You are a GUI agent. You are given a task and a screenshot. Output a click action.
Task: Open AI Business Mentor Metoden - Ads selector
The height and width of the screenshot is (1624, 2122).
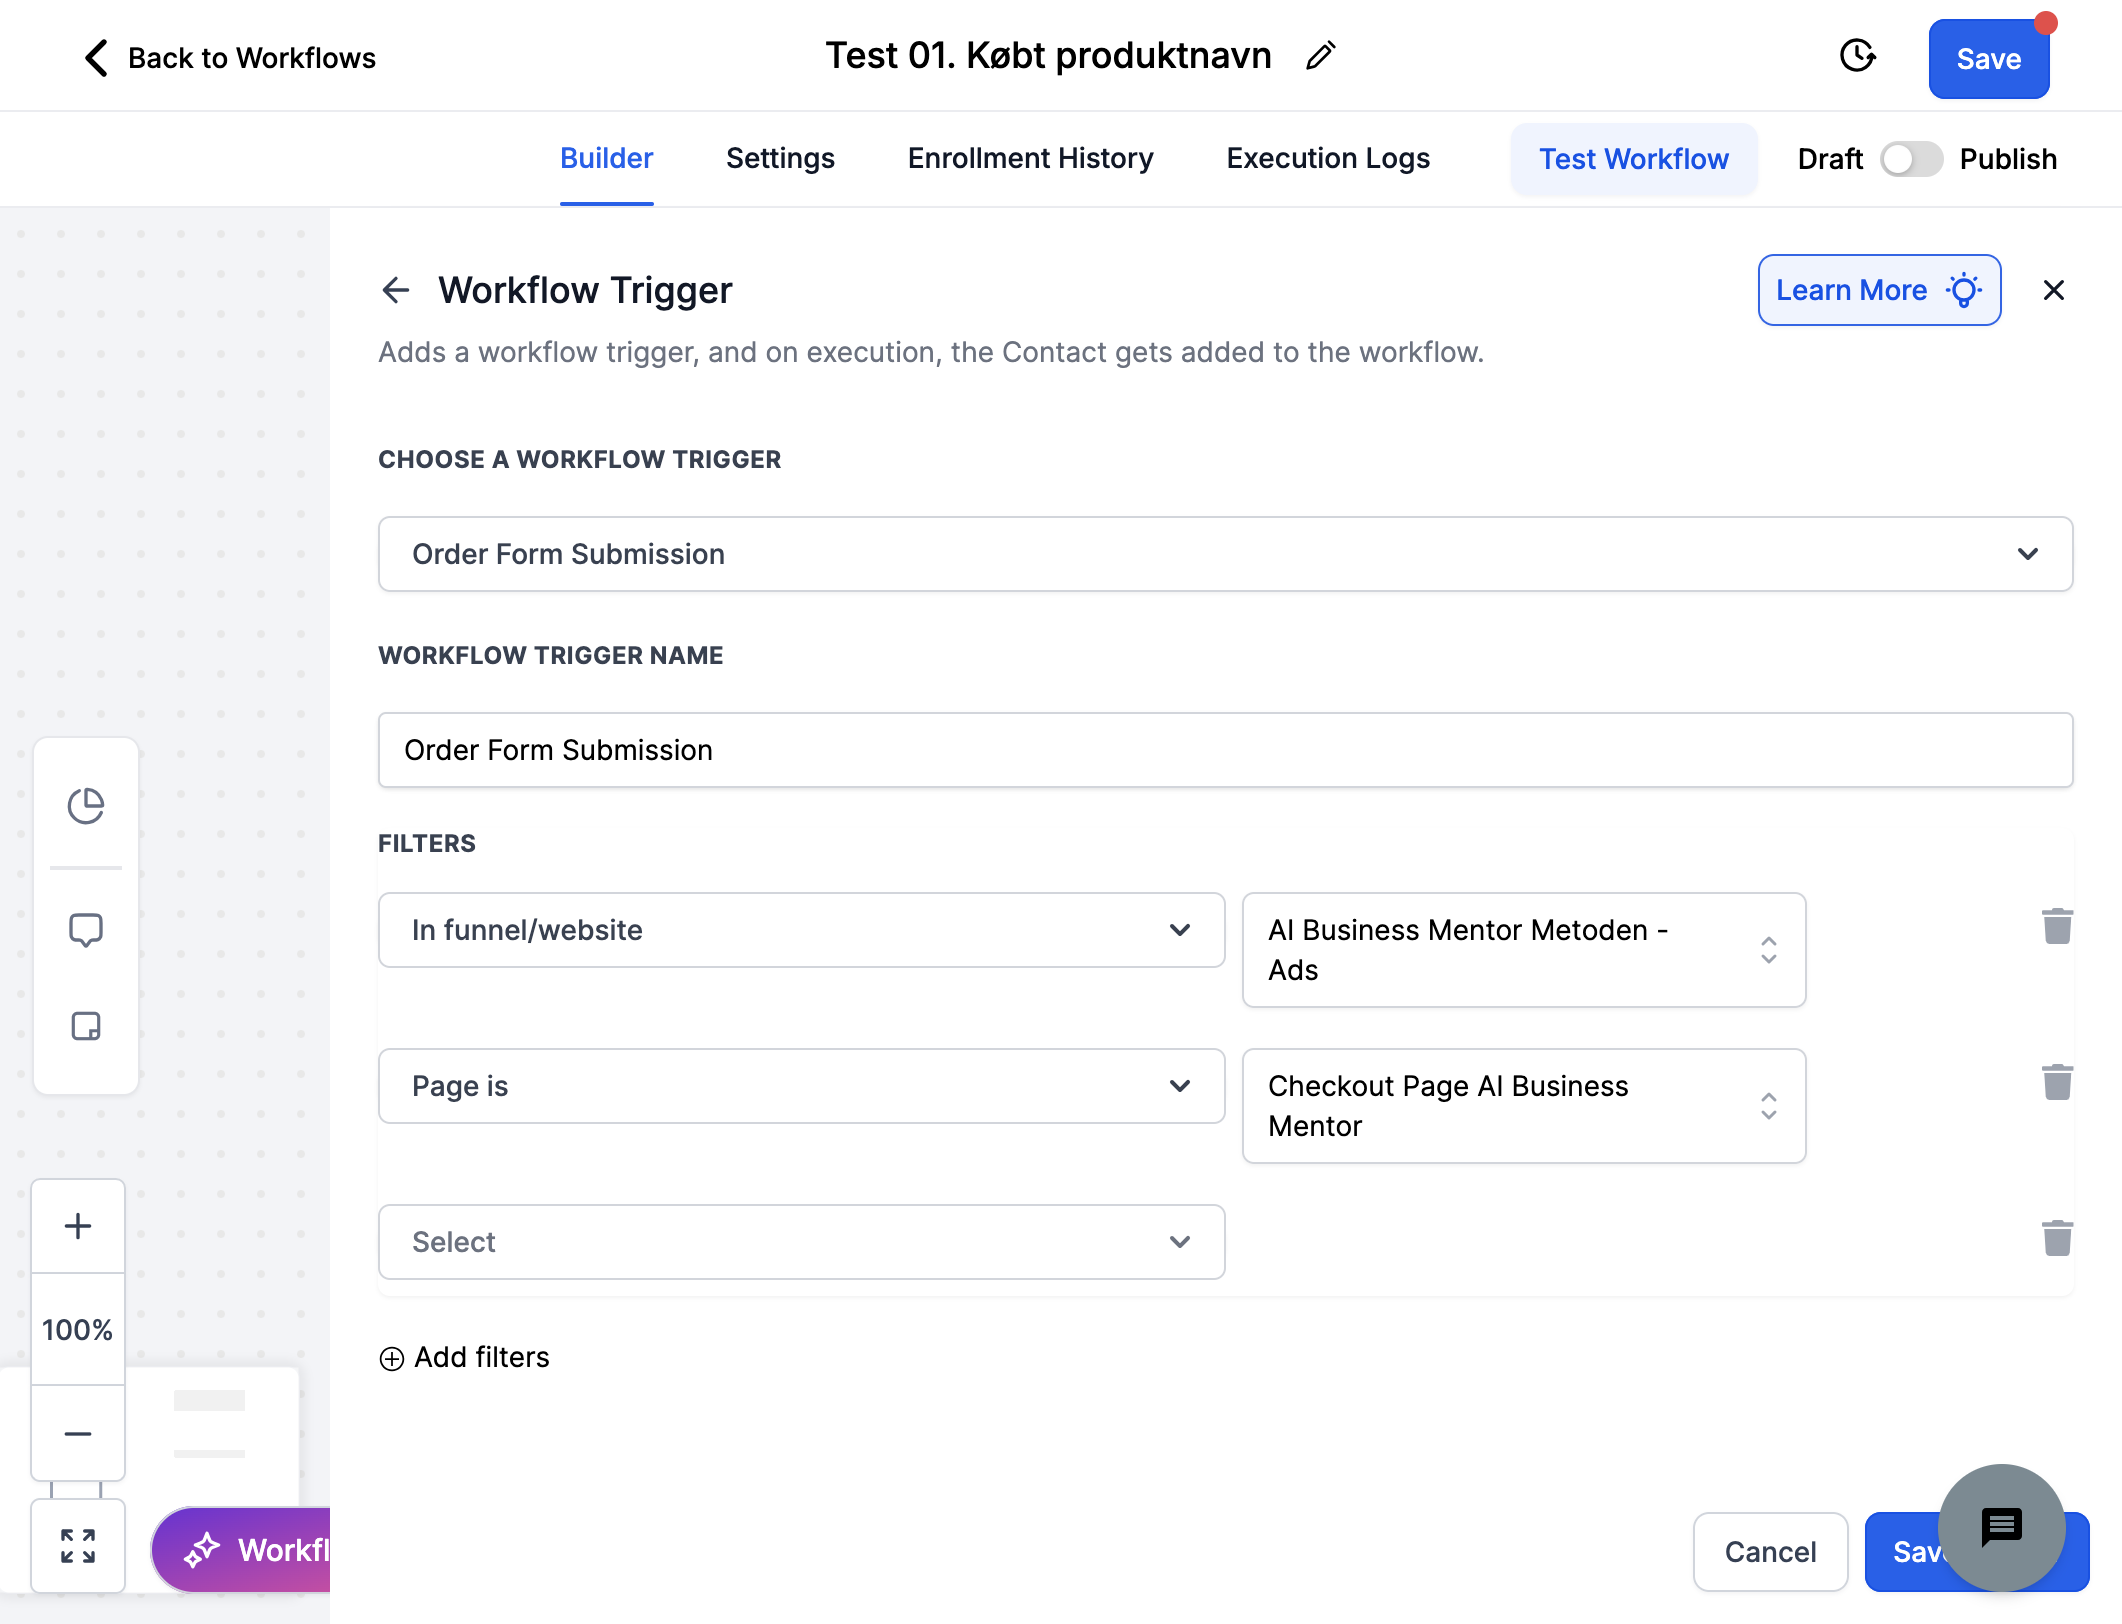(1524, 950)
